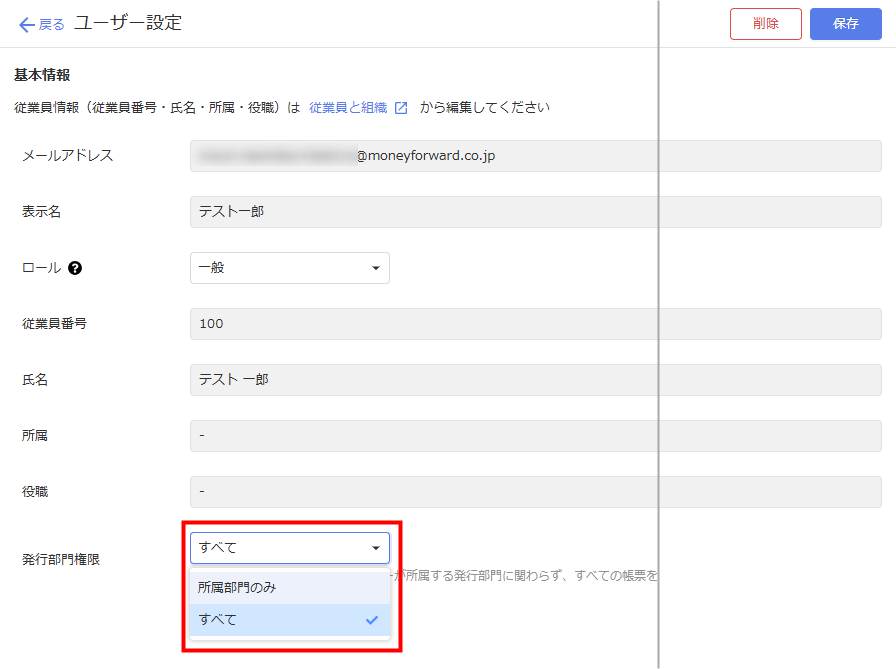Screen dimensions: 896x669
Task: Click the 従業員番号 field showing 100
Action: click(535, 324)
